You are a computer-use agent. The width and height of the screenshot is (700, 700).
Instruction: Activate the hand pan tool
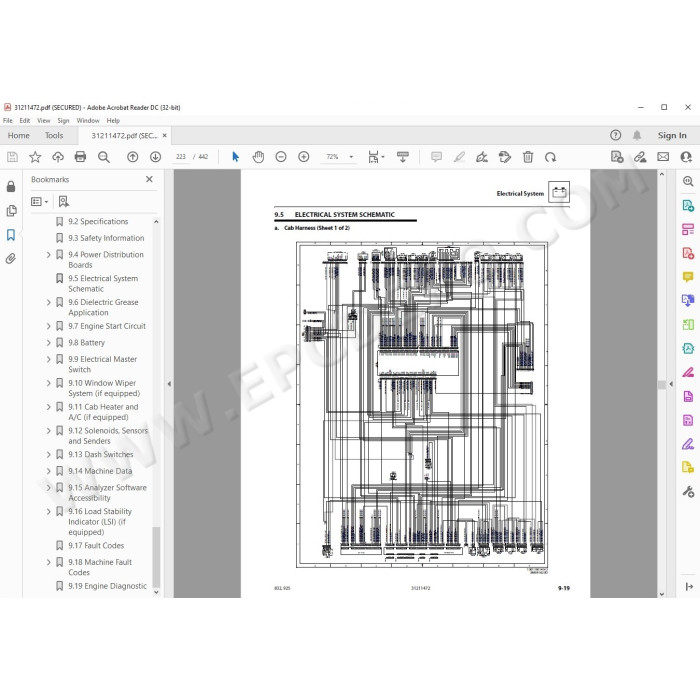(x=258, y=157)
